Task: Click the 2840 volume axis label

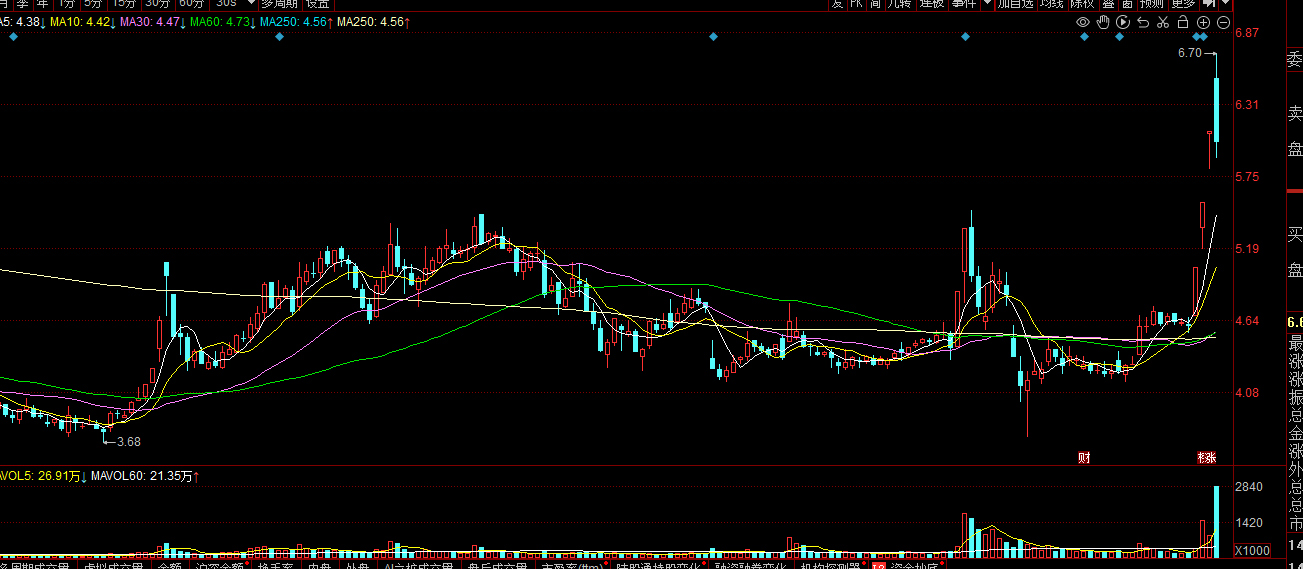Action: tap(1249, 487)
